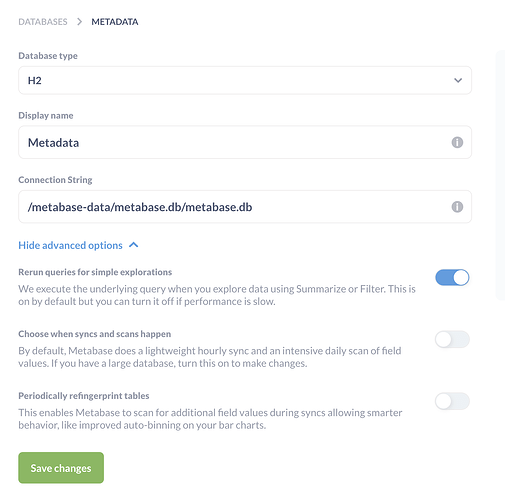Click the info icon in Connection String field

(457, 207)
